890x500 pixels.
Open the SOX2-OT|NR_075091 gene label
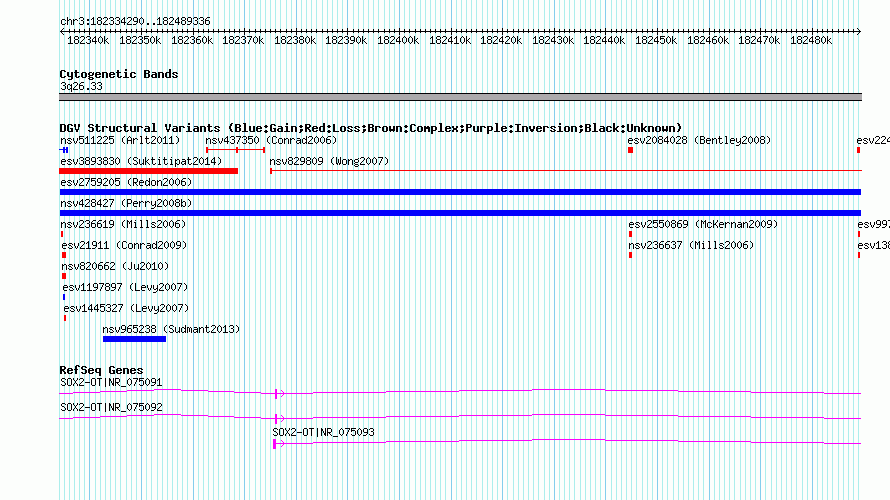tap(111, 383)
